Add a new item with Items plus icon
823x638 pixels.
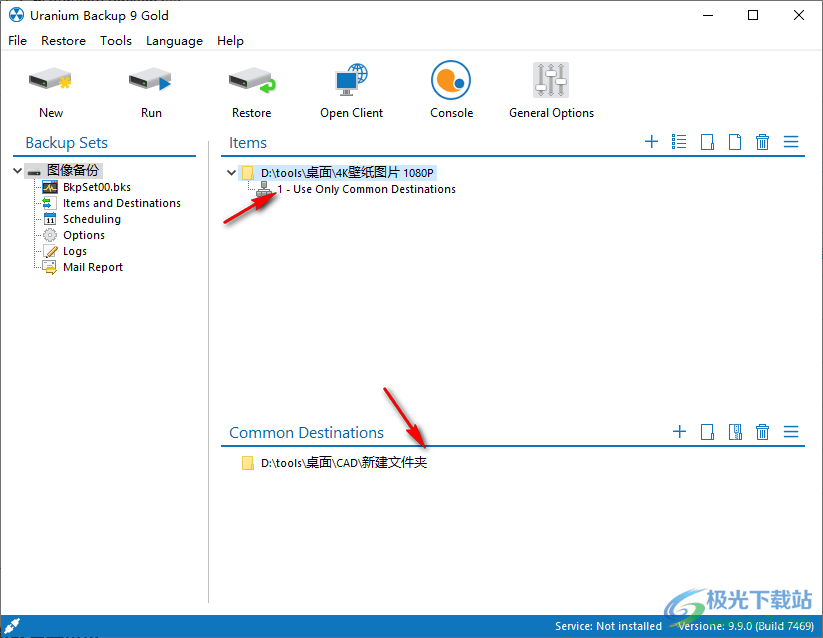[651, 142]
